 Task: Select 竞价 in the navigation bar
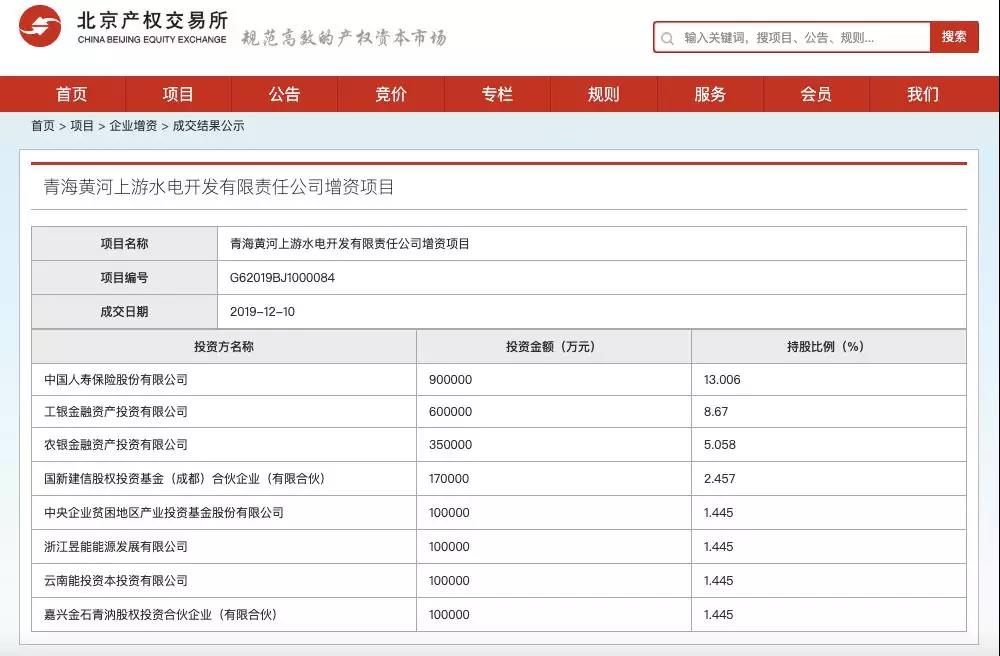pyautogui.click(x=391, y=94)
